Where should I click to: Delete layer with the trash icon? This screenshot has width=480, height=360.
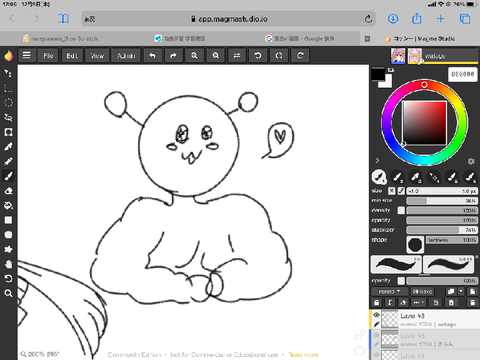[x=472, y=302]
